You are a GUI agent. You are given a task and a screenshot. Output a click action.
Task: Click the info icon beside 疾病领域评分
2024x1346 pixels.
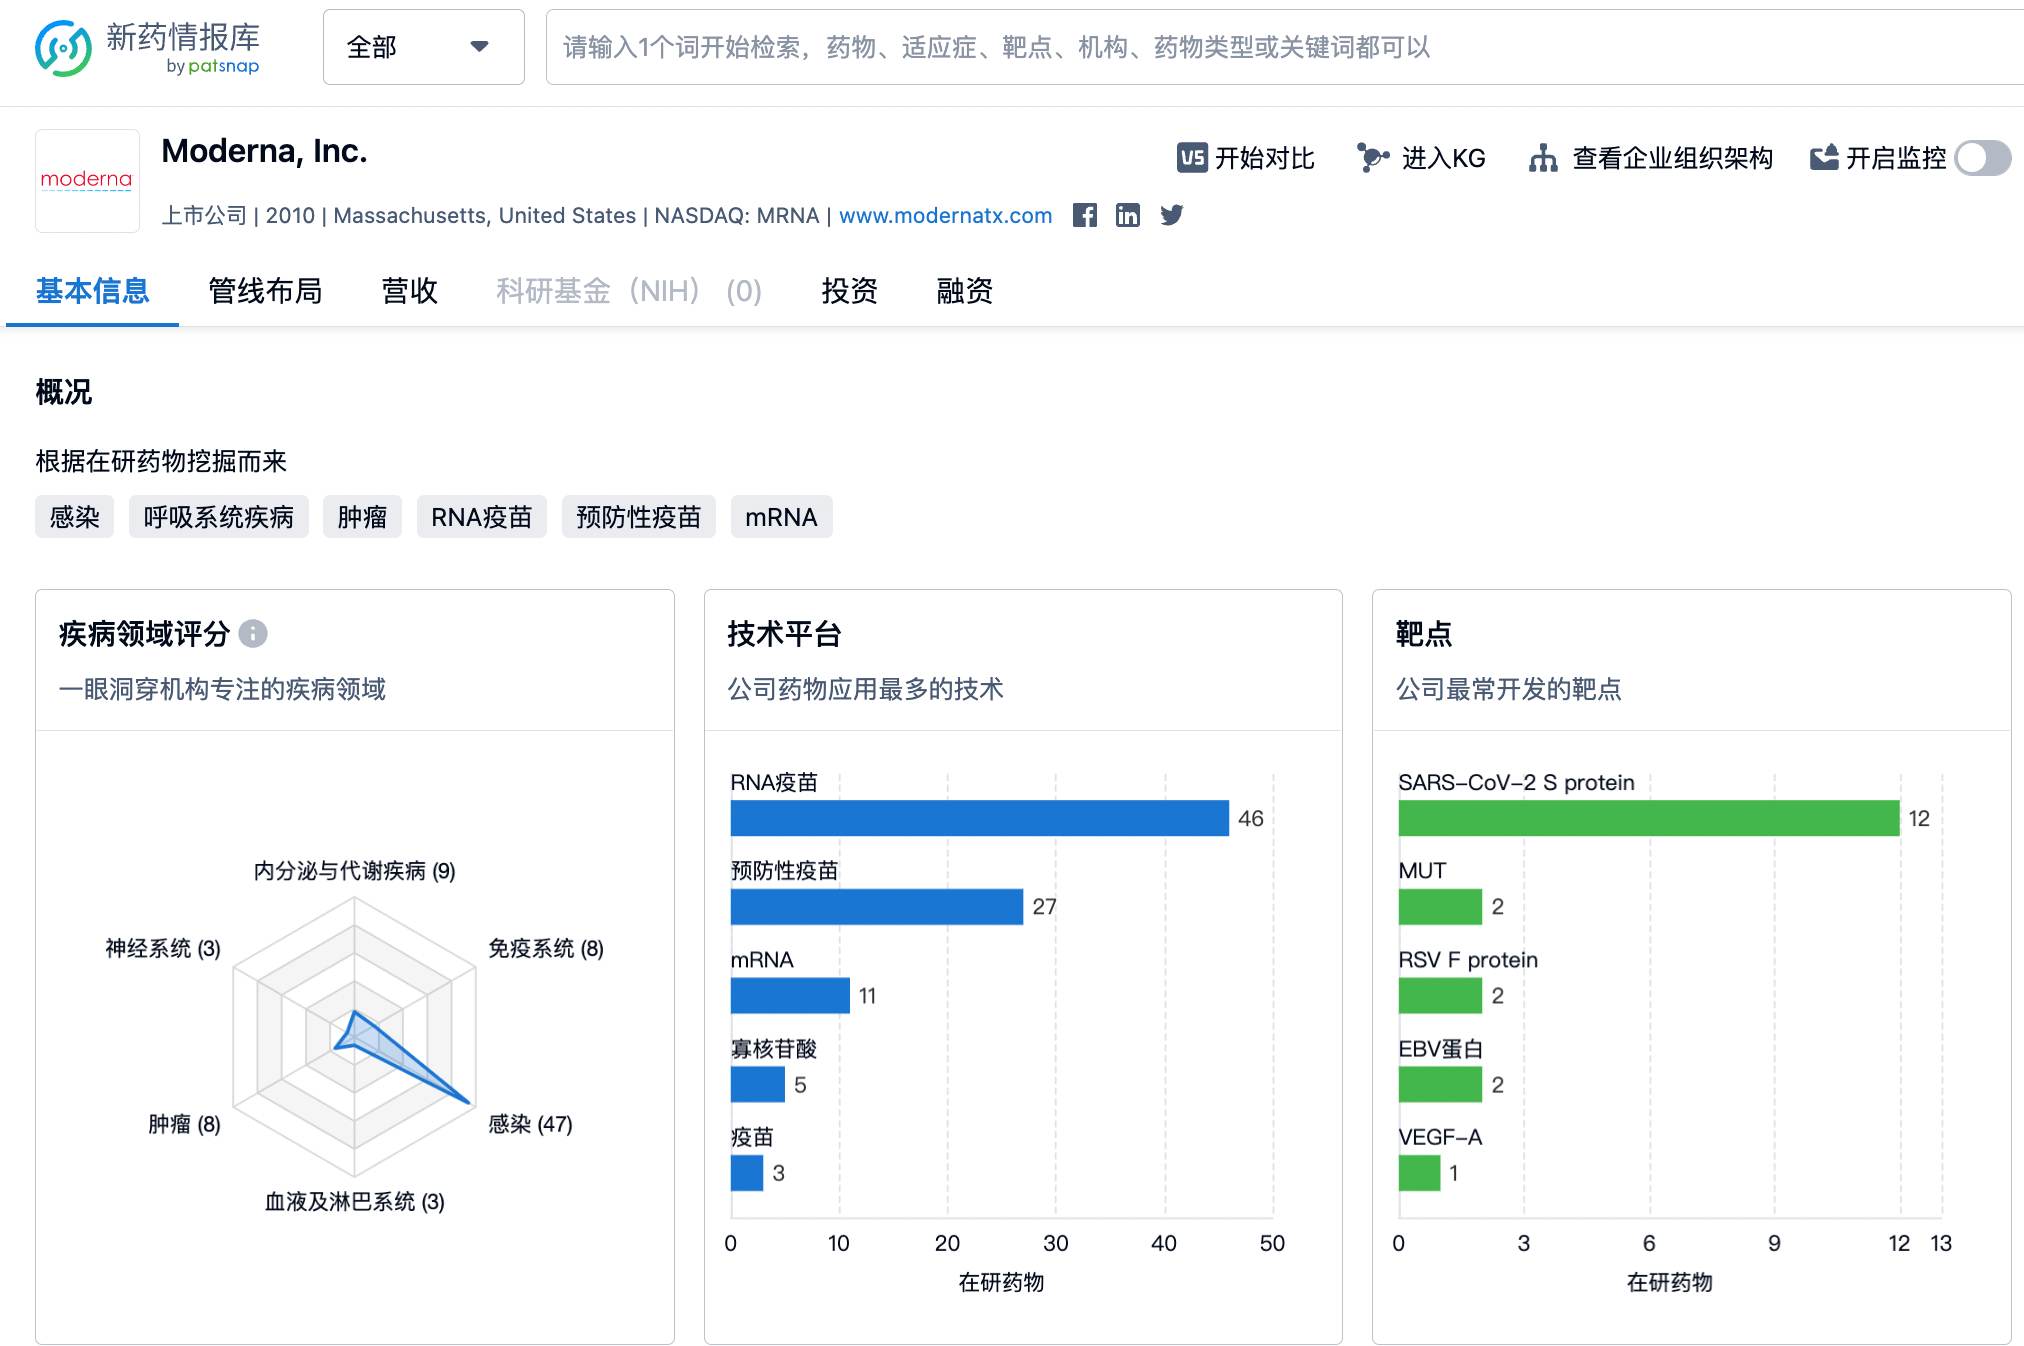(253, 634)
